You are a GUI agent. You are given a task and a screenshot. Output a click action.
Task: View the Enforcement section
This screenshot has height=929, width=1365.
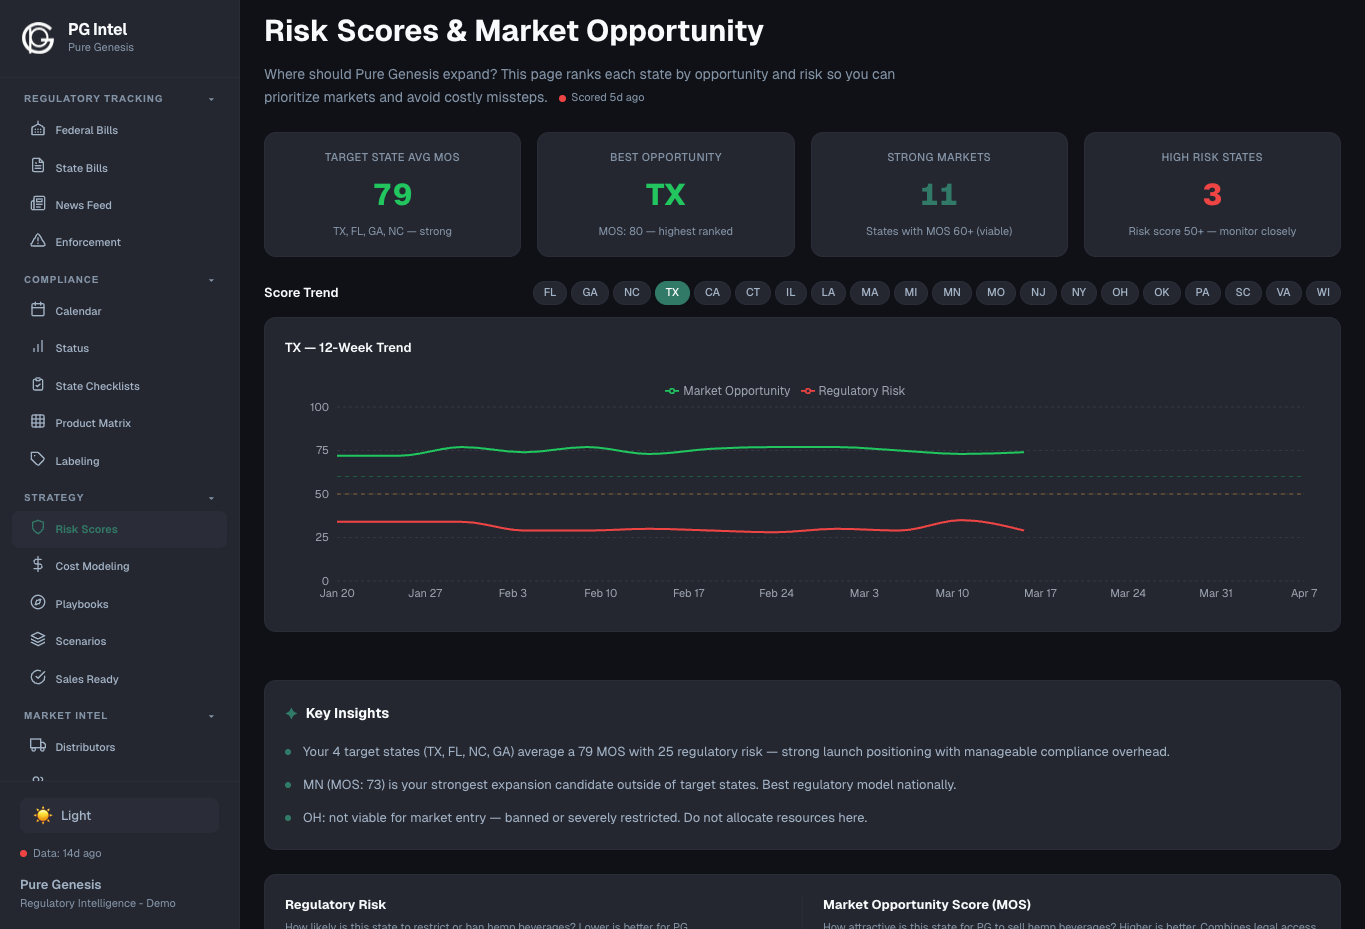pos(90,241)
